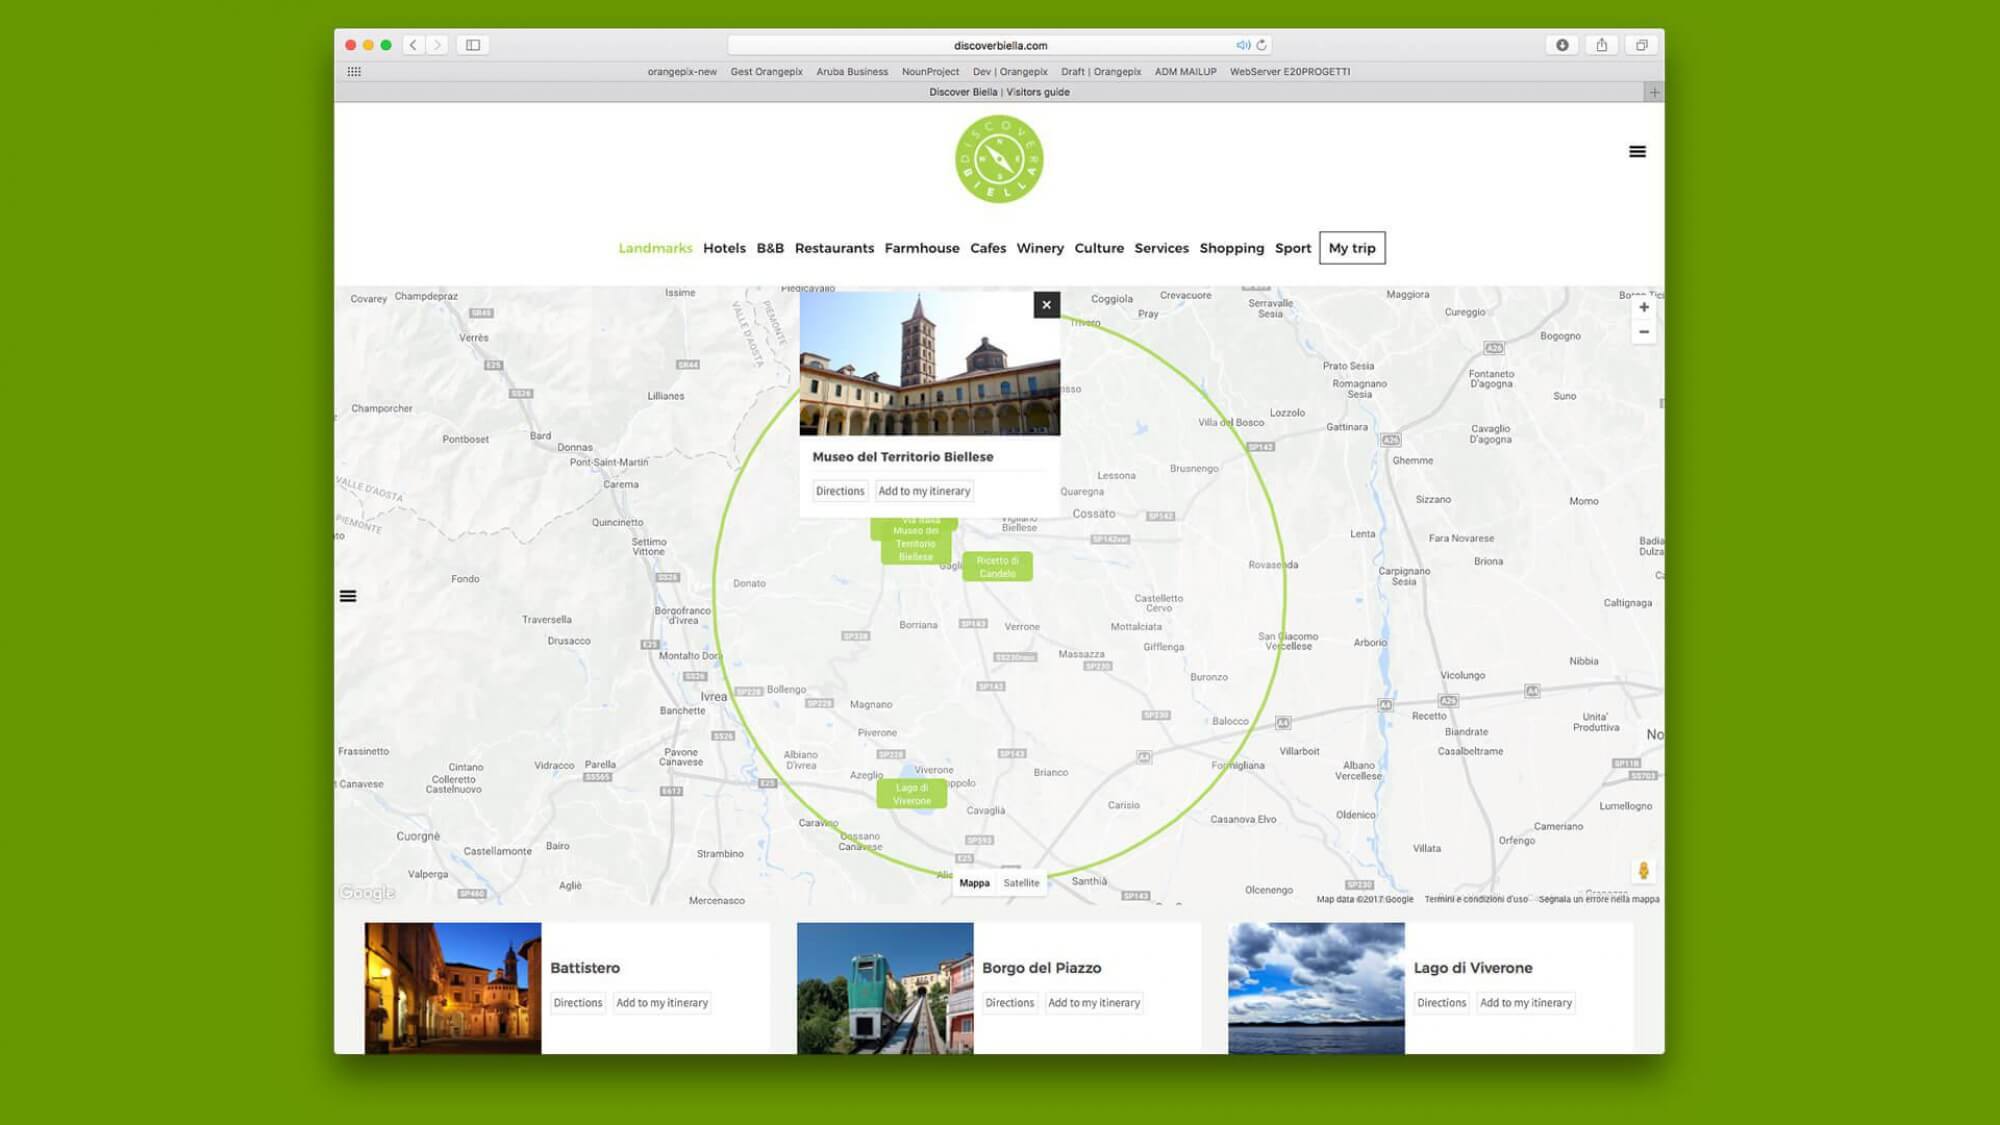Image resolution: width=2000 pixels, height=1125 pixels.
Task: Zoom out on the map
Action: click(1644, 332)
